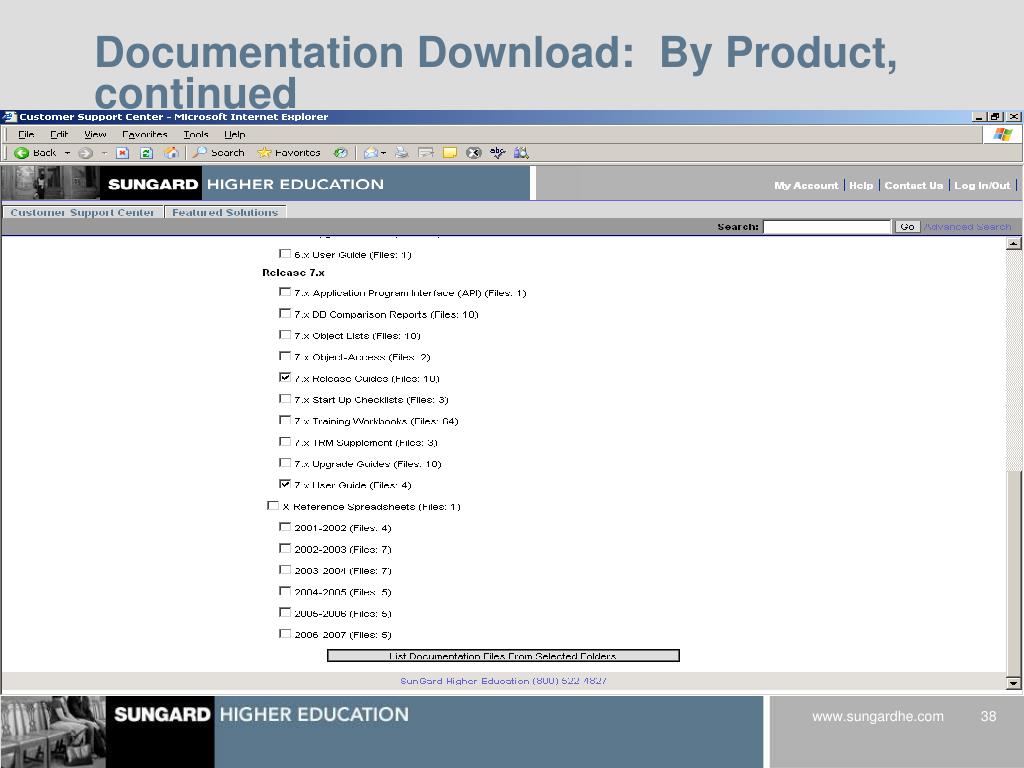The image size is (1024, 768).
Task: Run the abc spell check icon
Action: point(498,153)
